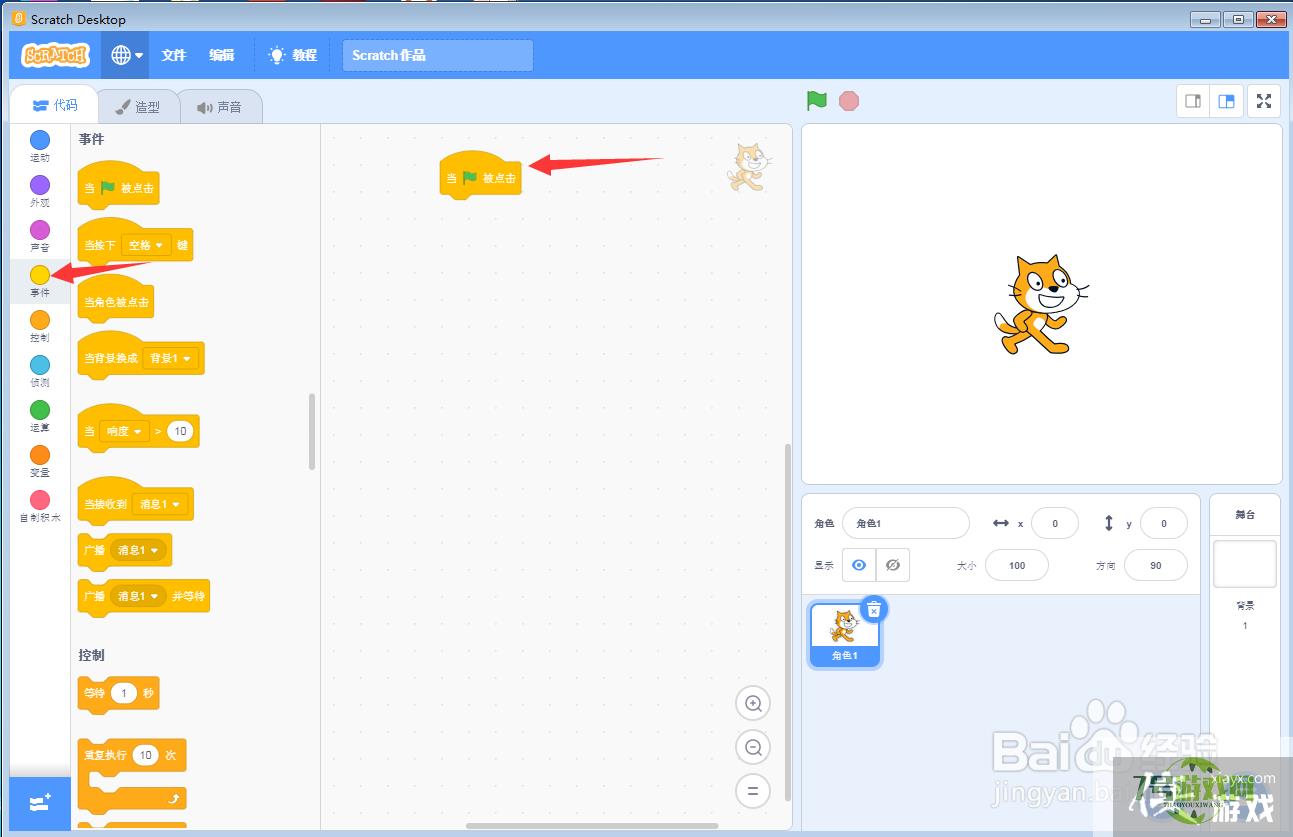Screen dimensions: 1293x837
Task: Click the red stop sign button
Action: pyautogui.click(x=849, y=101)
